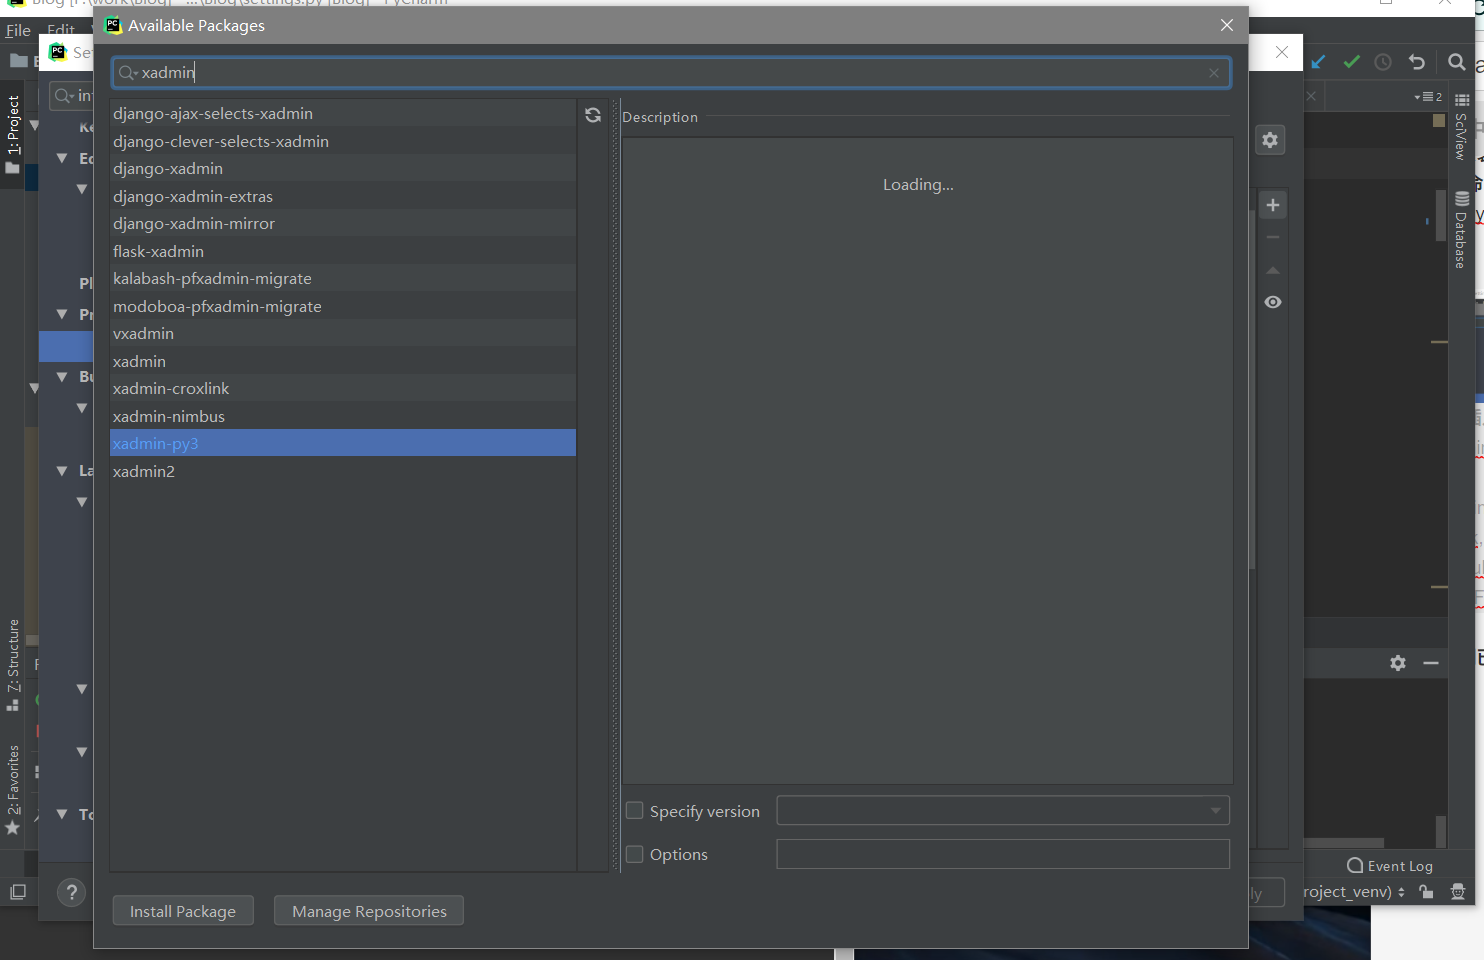The width and height of the screenshot is (1484, 960).
Task: Upgrade package with the up arrow icon
Action: pos(1273,270)
